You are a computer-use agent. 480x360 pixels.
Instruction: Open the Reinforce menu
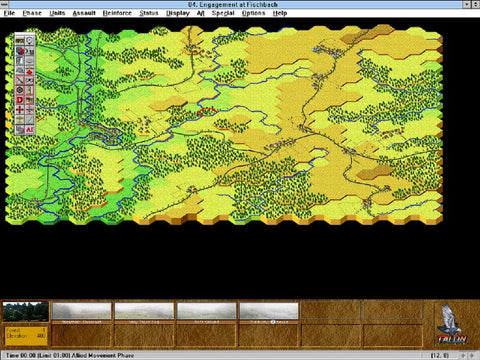click(x=117, y=13)
